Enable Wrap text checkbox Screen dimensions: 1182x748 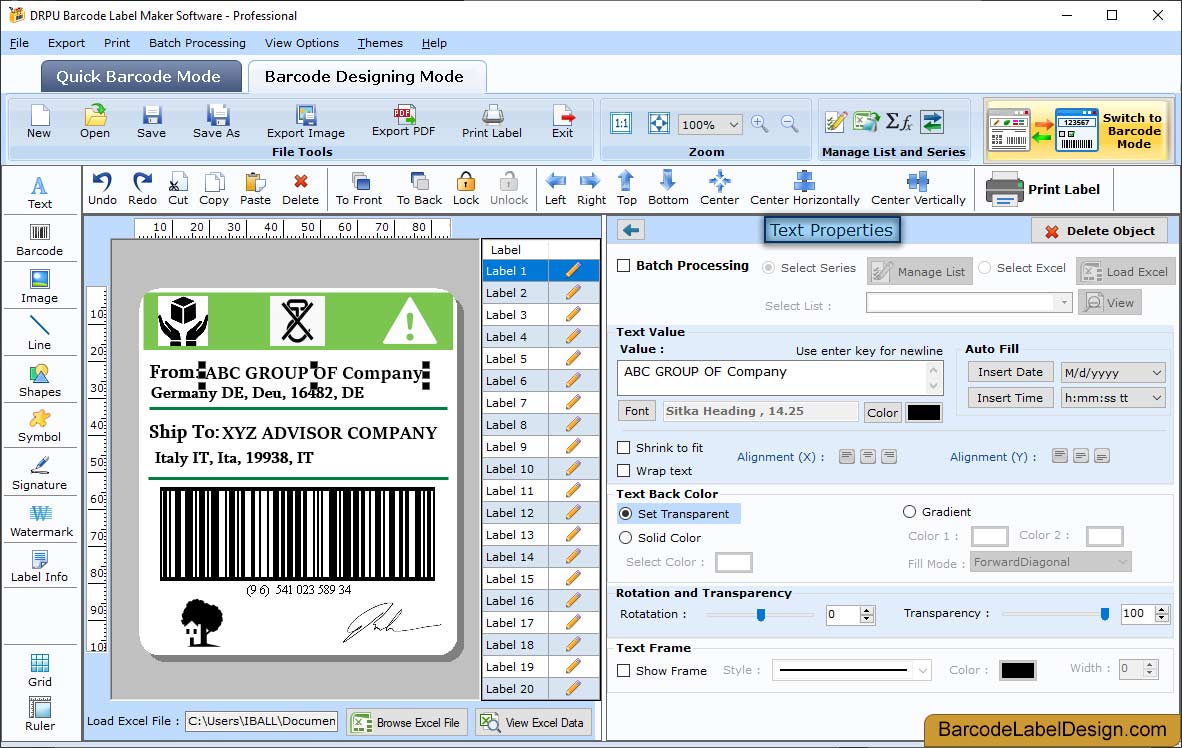pyautogui.click(x=623, y=471)
